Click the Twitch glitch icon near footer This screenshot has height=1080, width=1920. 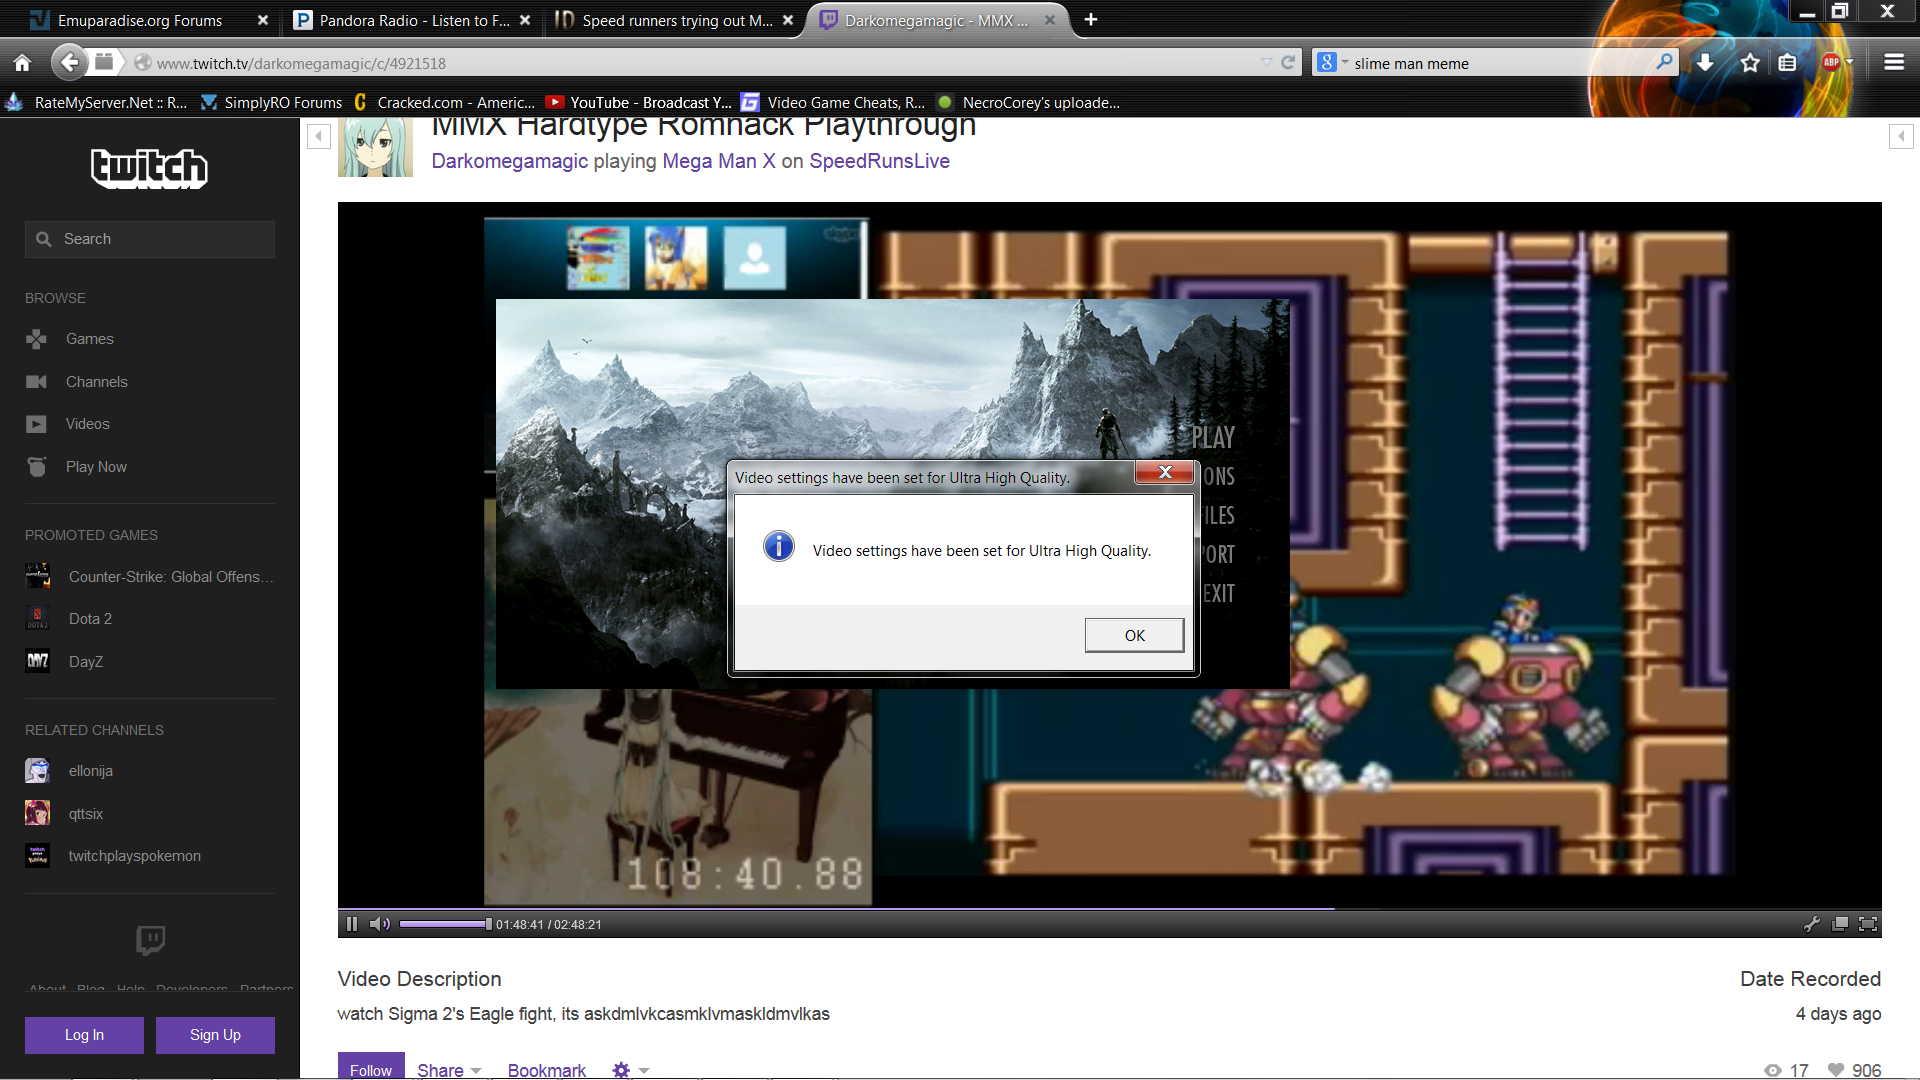(x=150, y=940)
